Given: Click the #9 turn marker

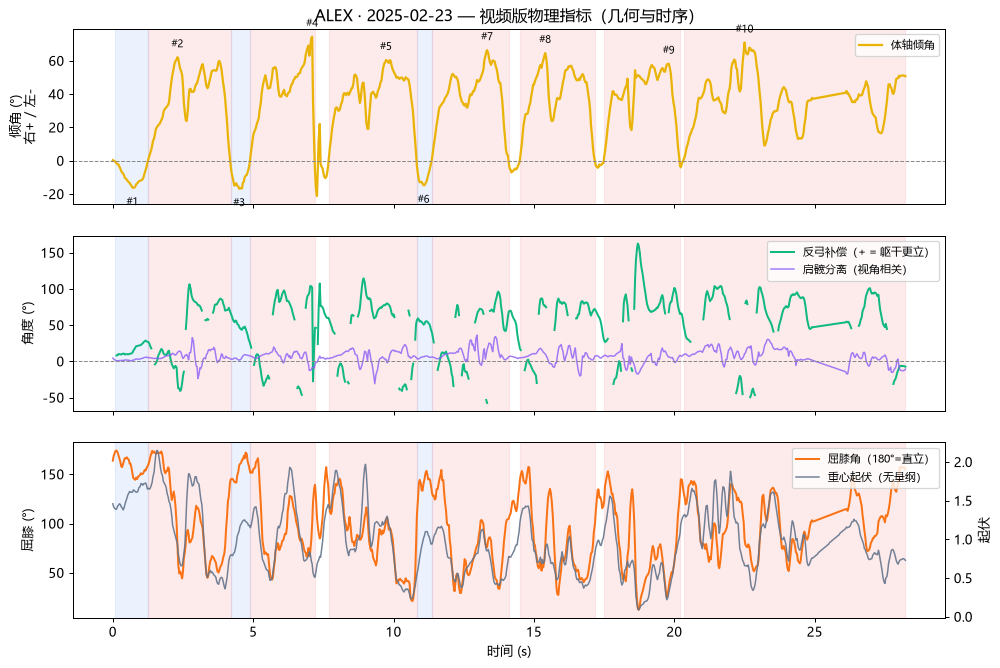Looking at the screenshot, I should [x=668, y=50].
